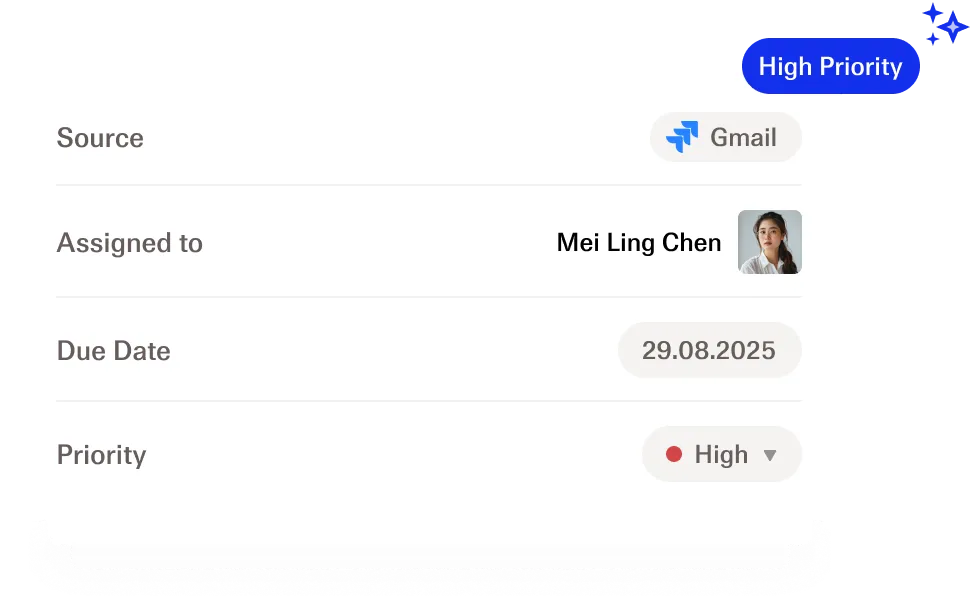Click the large sparkle star

pyautogui.click(x=953, y=28)
